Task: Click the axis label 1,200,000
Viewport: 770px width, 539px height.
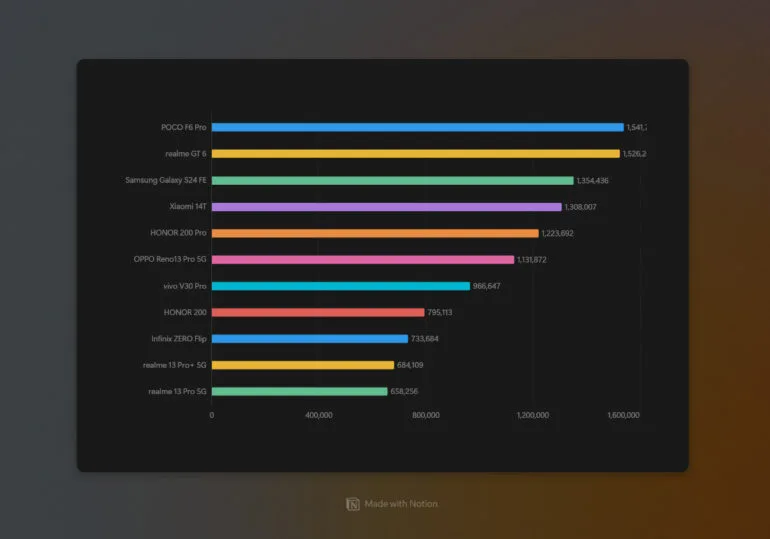Action: (x=533, y=415)
